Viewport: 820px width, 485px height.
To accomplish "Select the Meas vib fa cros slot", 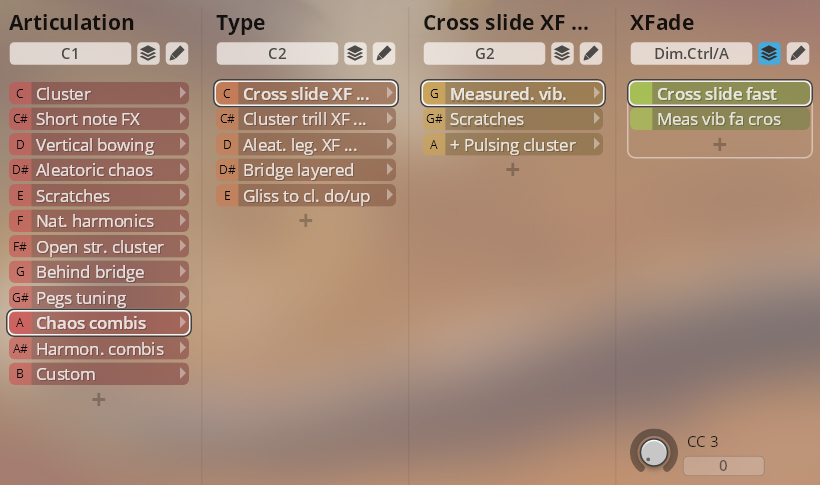I will point(720,119).
